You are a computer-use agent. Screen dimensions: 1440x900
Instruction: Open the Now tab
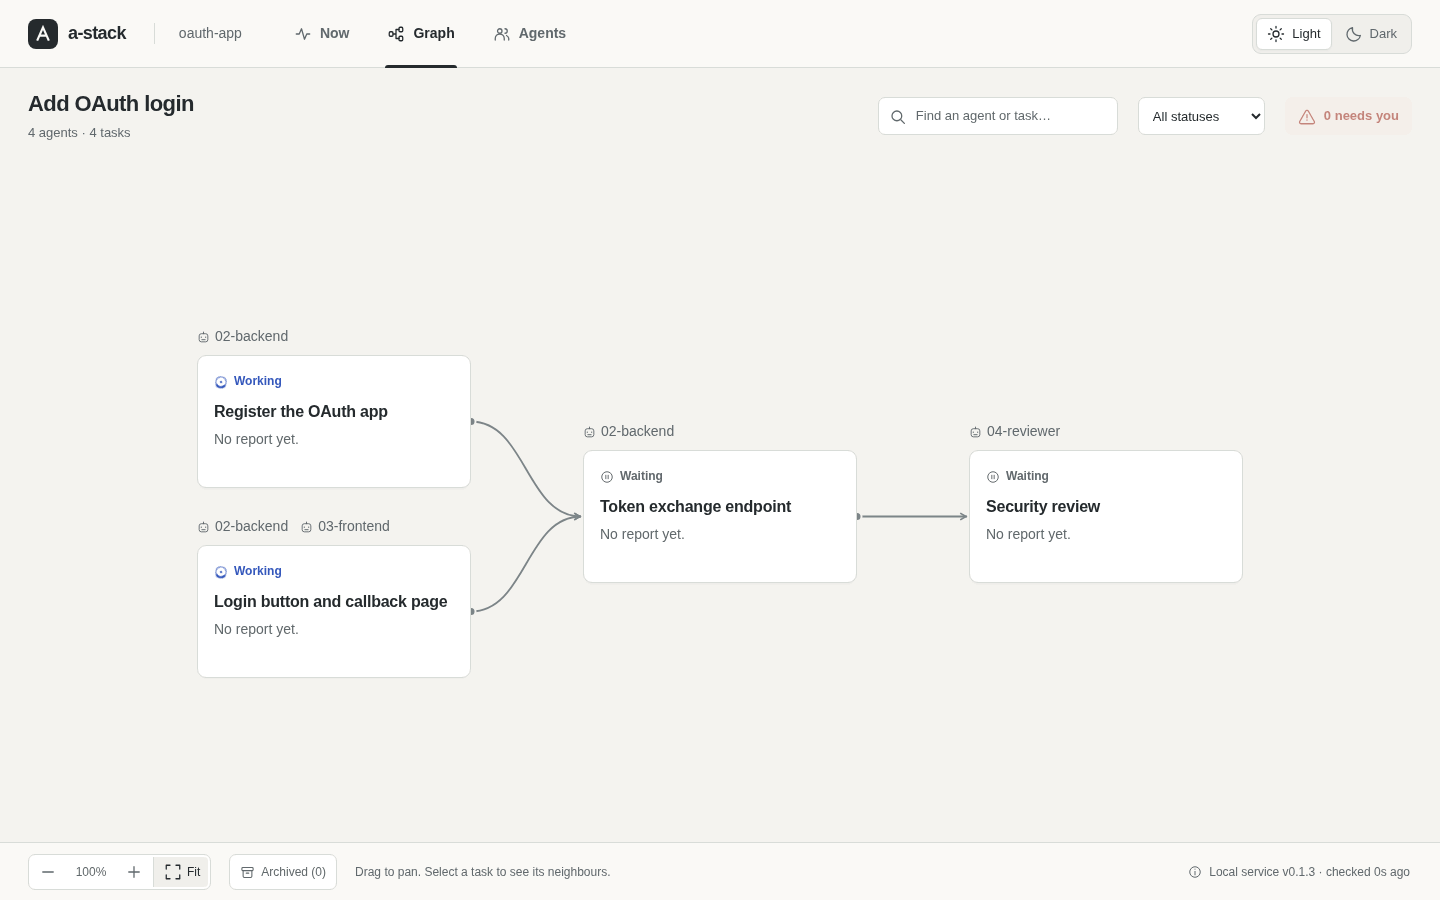pos(322,34)
